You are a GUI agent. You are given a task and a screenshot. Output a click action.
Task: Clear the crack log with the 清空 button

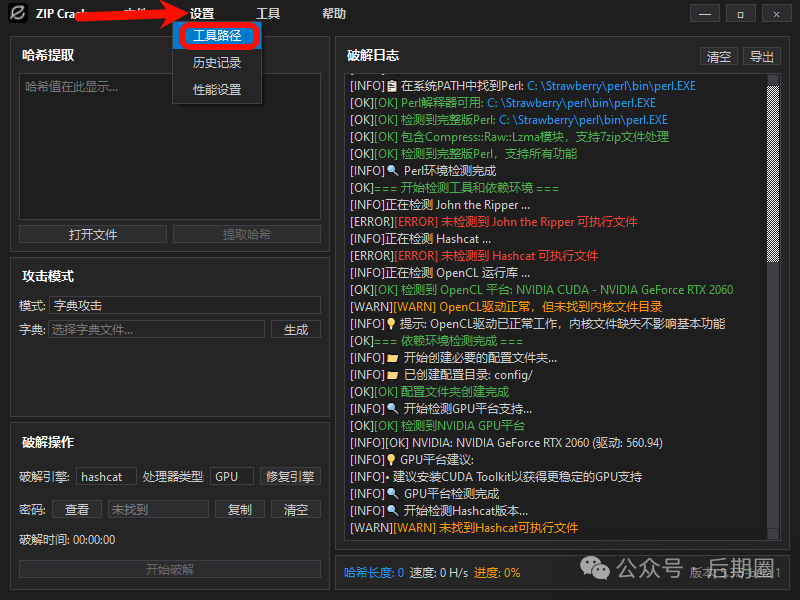click(x=718, y=56)
